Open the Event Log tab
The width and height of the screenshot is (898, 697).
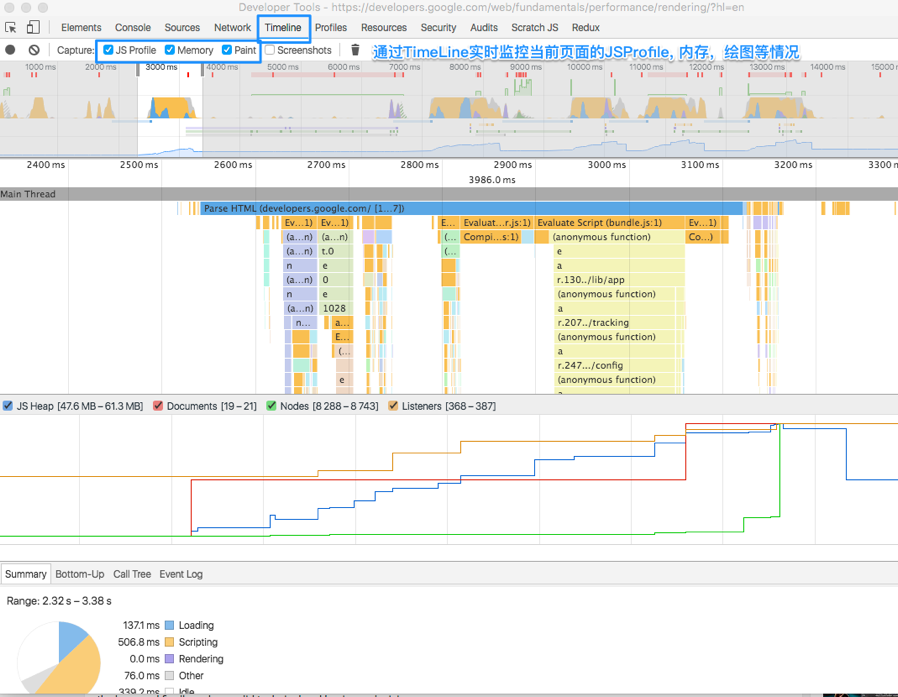(x=181, y=574)
